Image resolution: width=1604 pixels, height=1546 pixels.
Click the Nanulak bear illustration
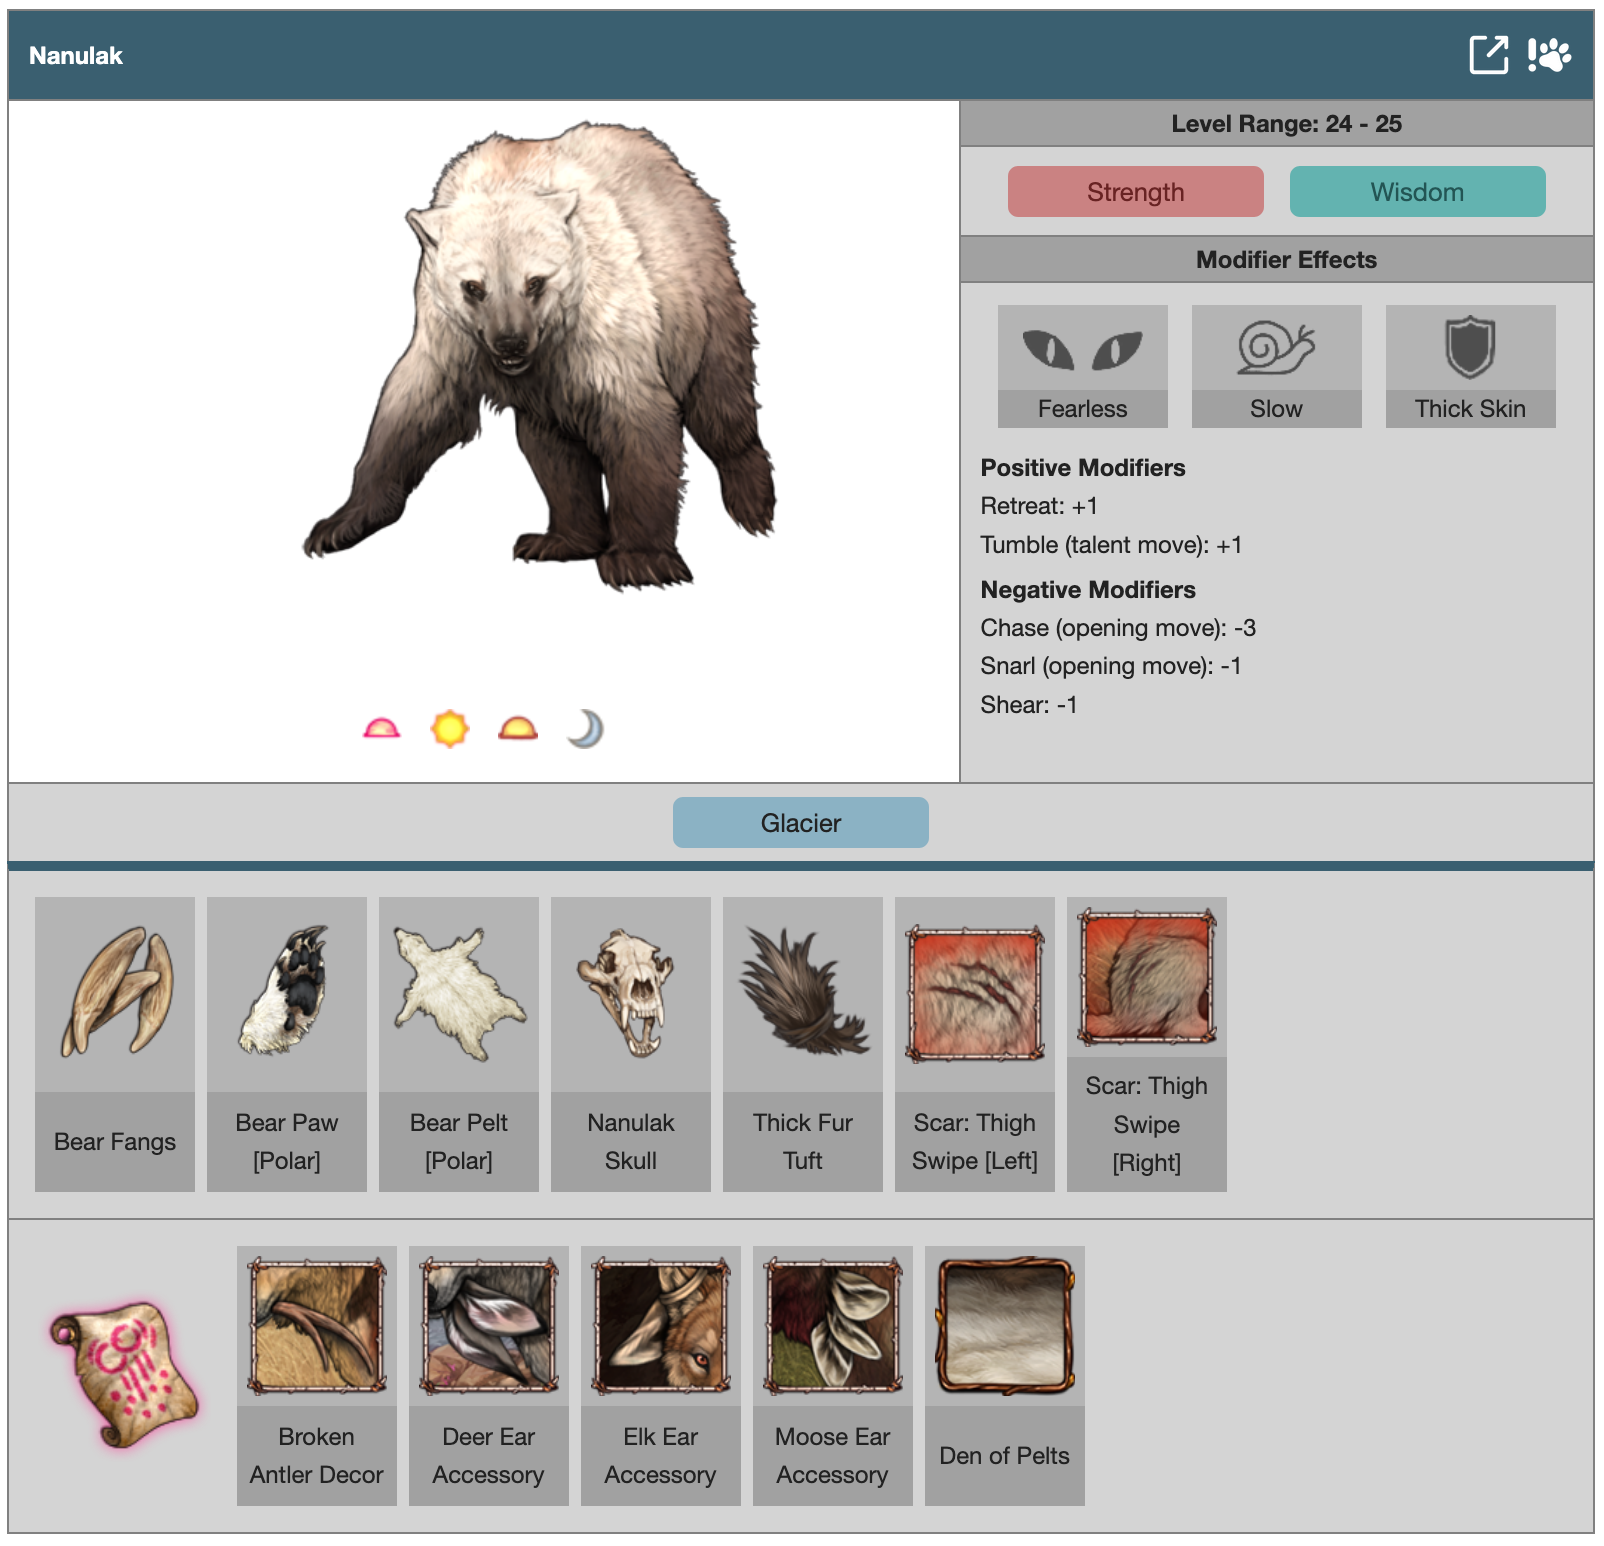(x=540, y=360)
